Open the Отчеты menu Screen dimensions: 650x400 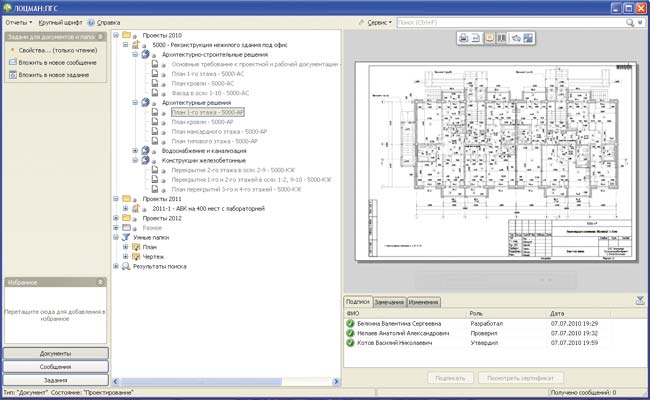tap(18, 22)
